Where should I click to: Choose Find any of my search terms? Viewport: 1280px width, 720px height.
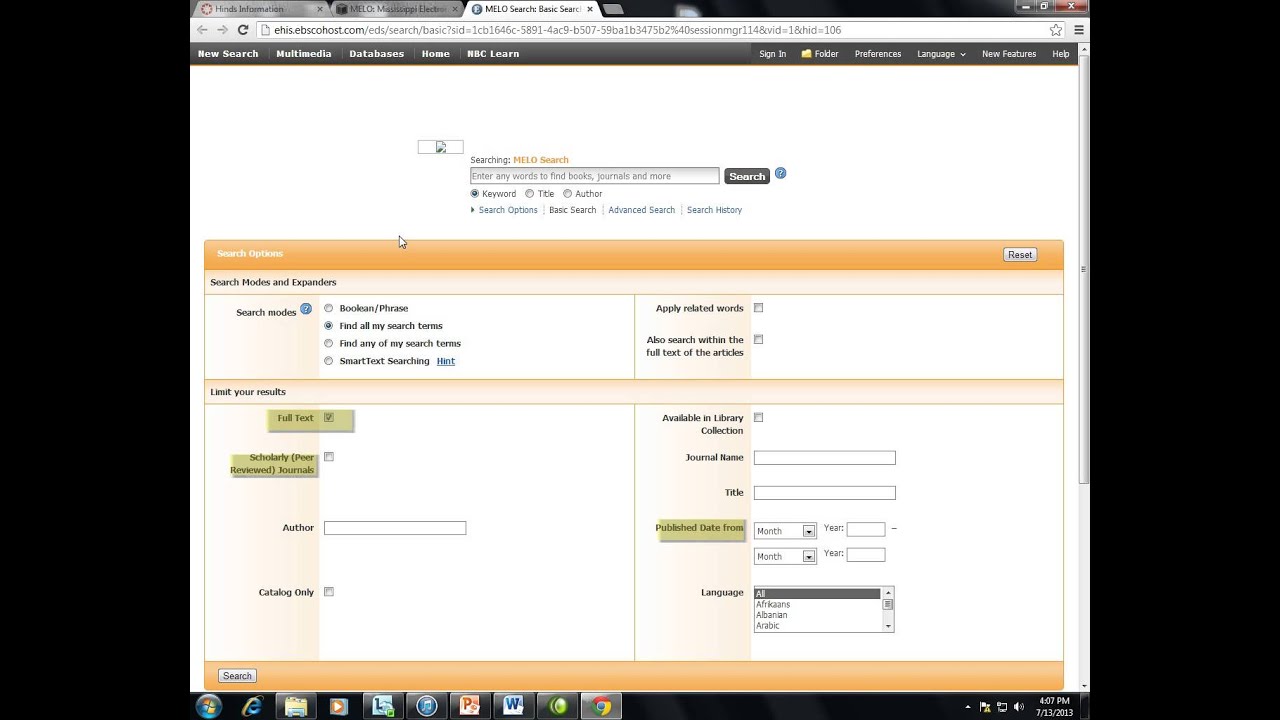pyautogui.click(x=328, y=343)
